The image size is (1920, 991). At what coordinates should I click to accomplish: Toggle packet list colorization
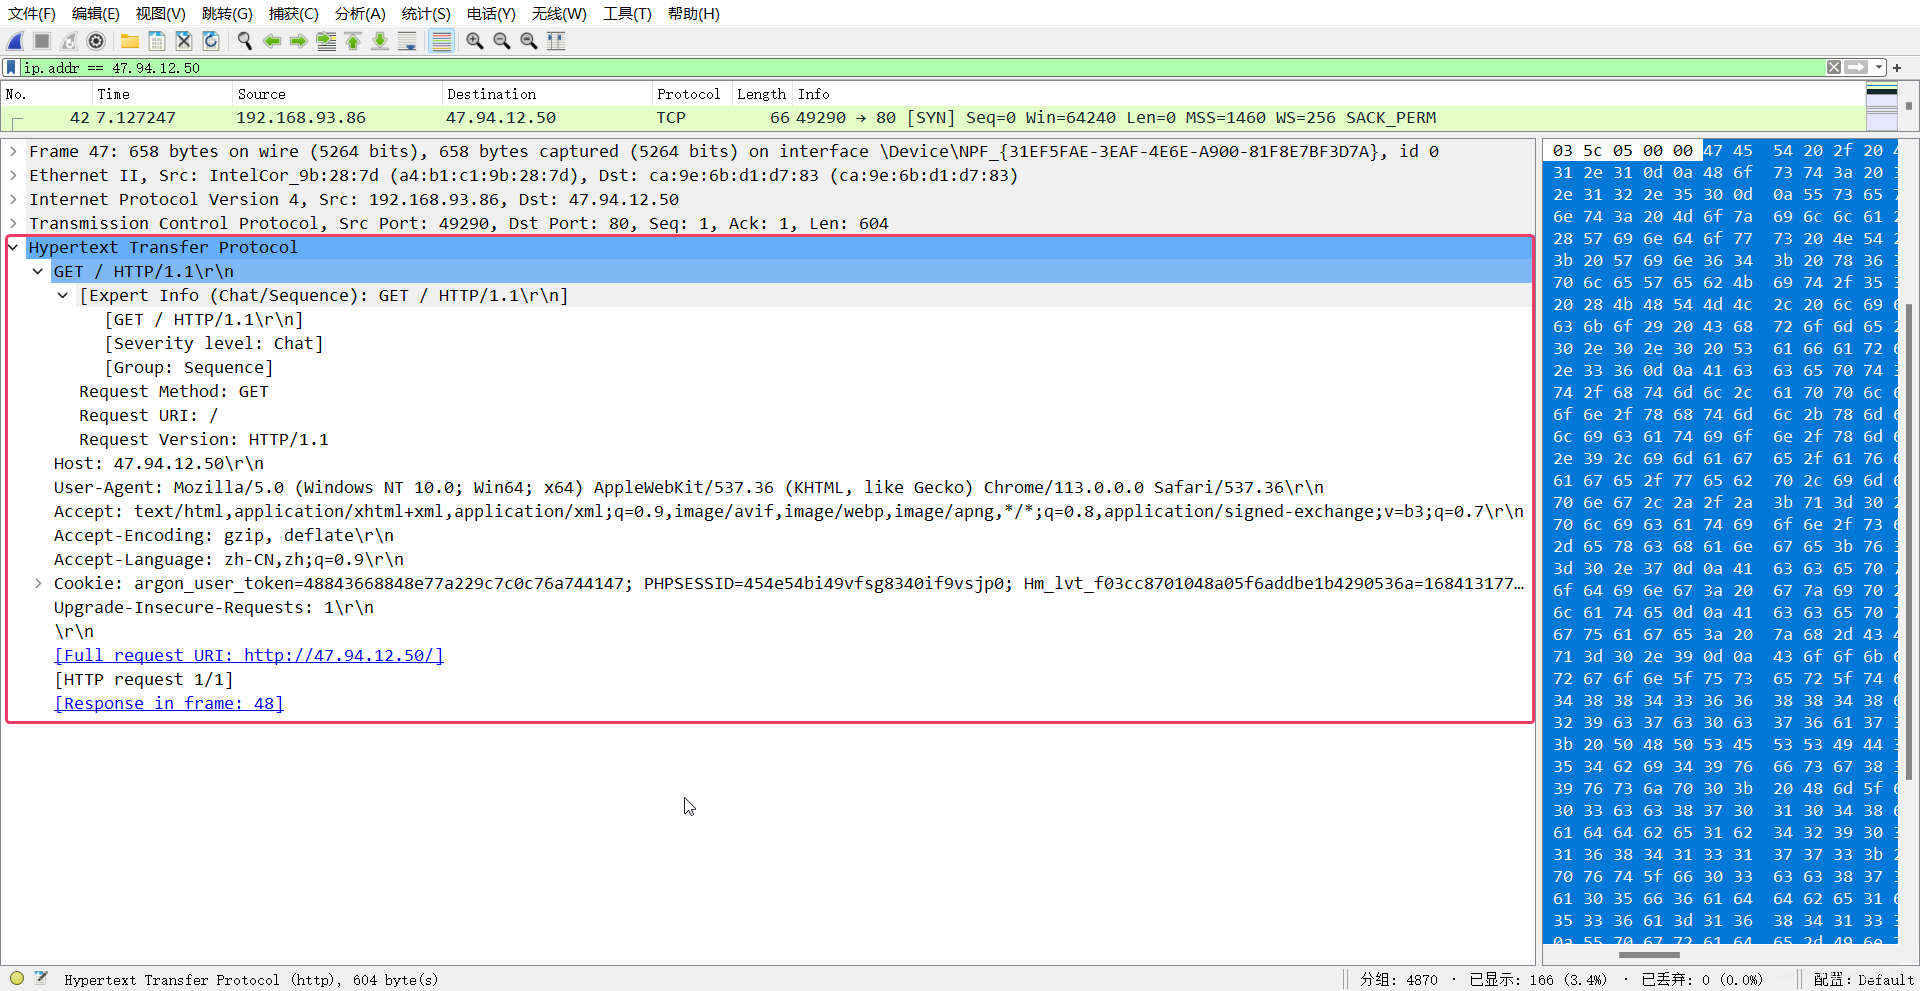pos(441,41)
